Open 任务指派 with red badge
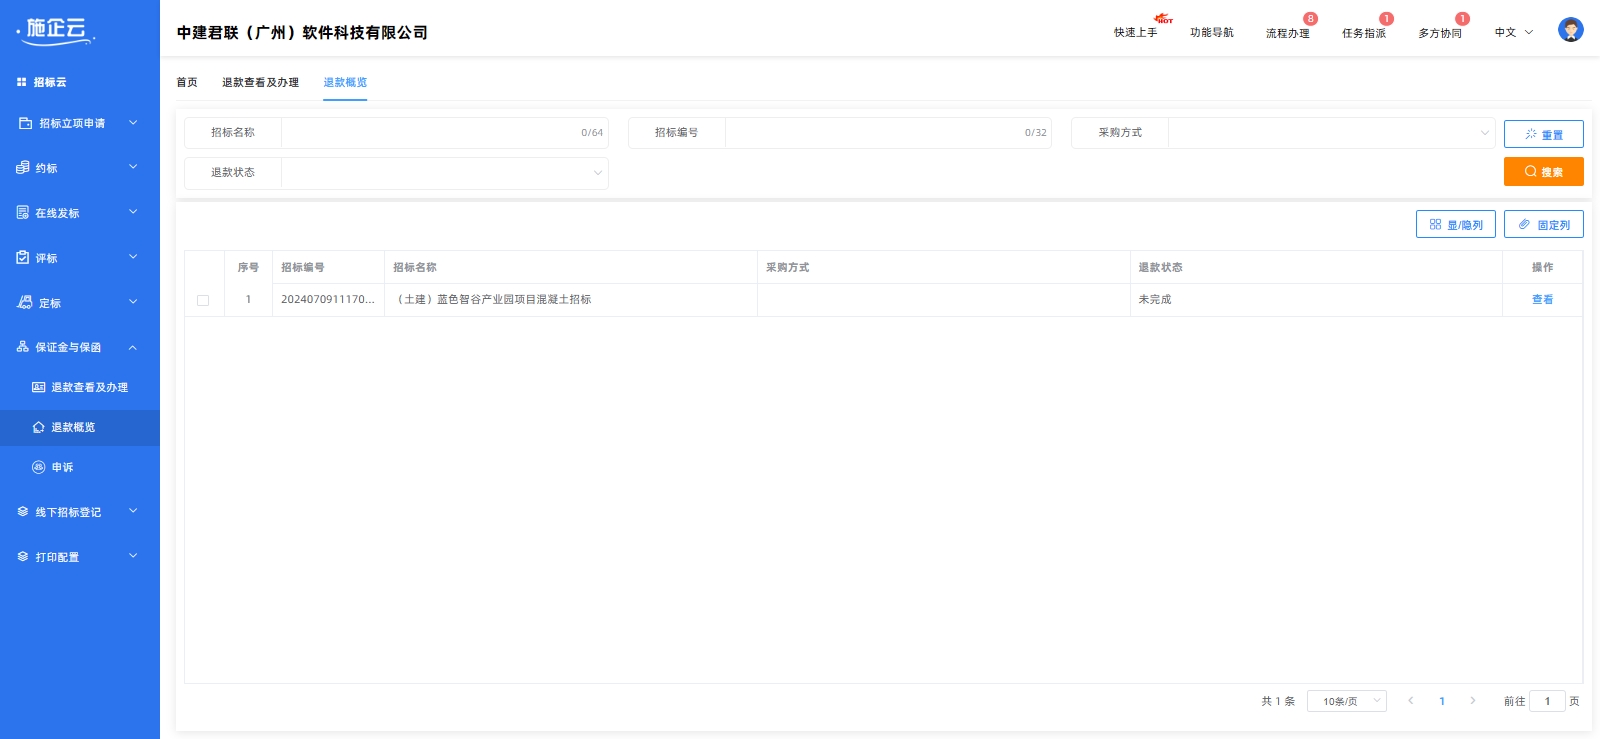The image size is (1600, 739). (1363, 33)
